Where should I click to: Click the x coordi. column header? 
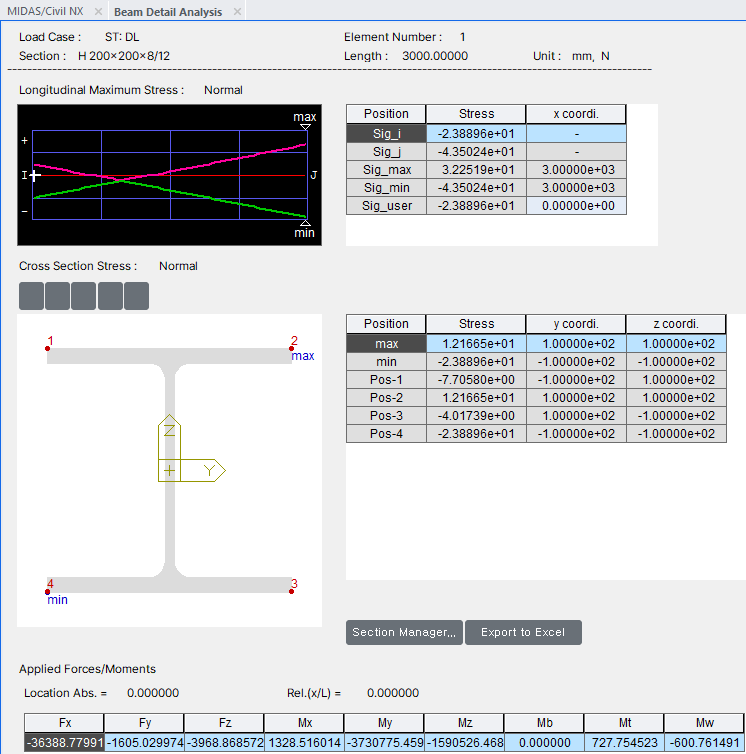click(576, 114)
